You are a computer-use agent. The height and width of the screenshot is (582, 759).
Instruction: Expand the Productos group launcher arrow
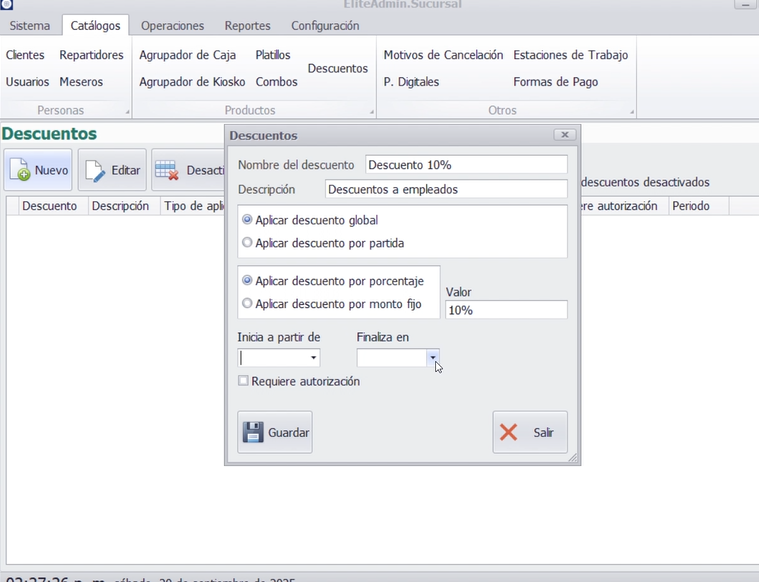[x=372, y=112]
